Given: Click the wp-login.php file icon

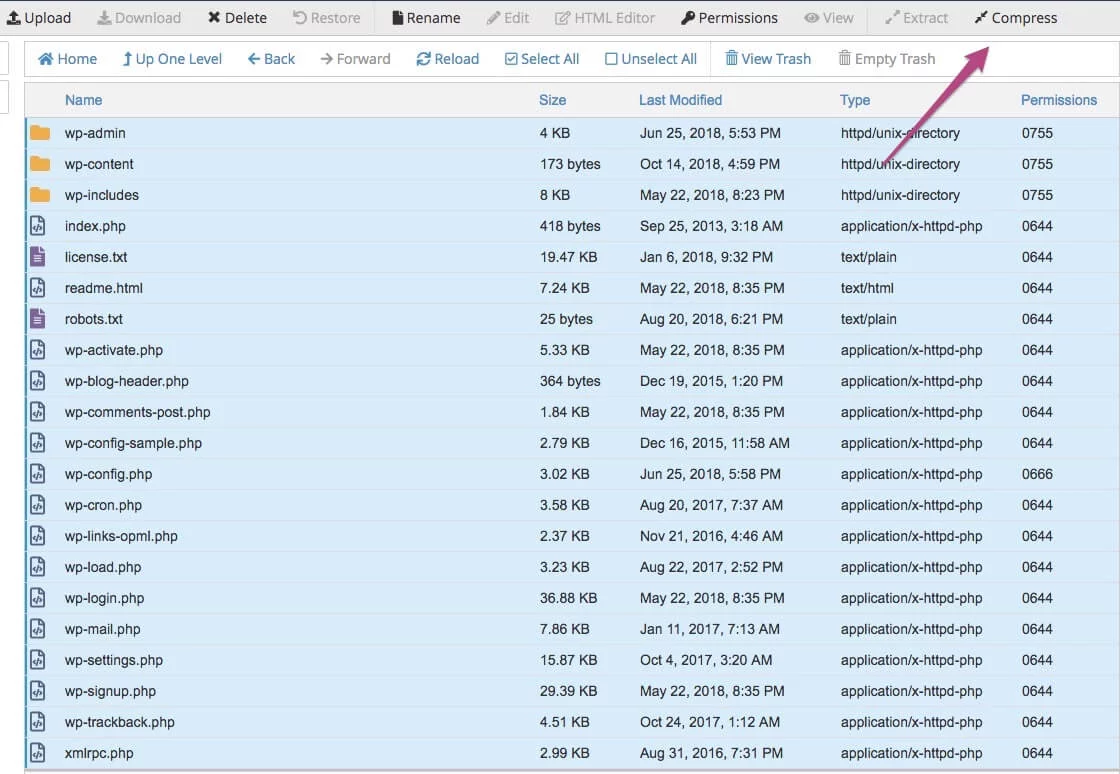Looking at the screenshot, I should click(x=38, y=598).
